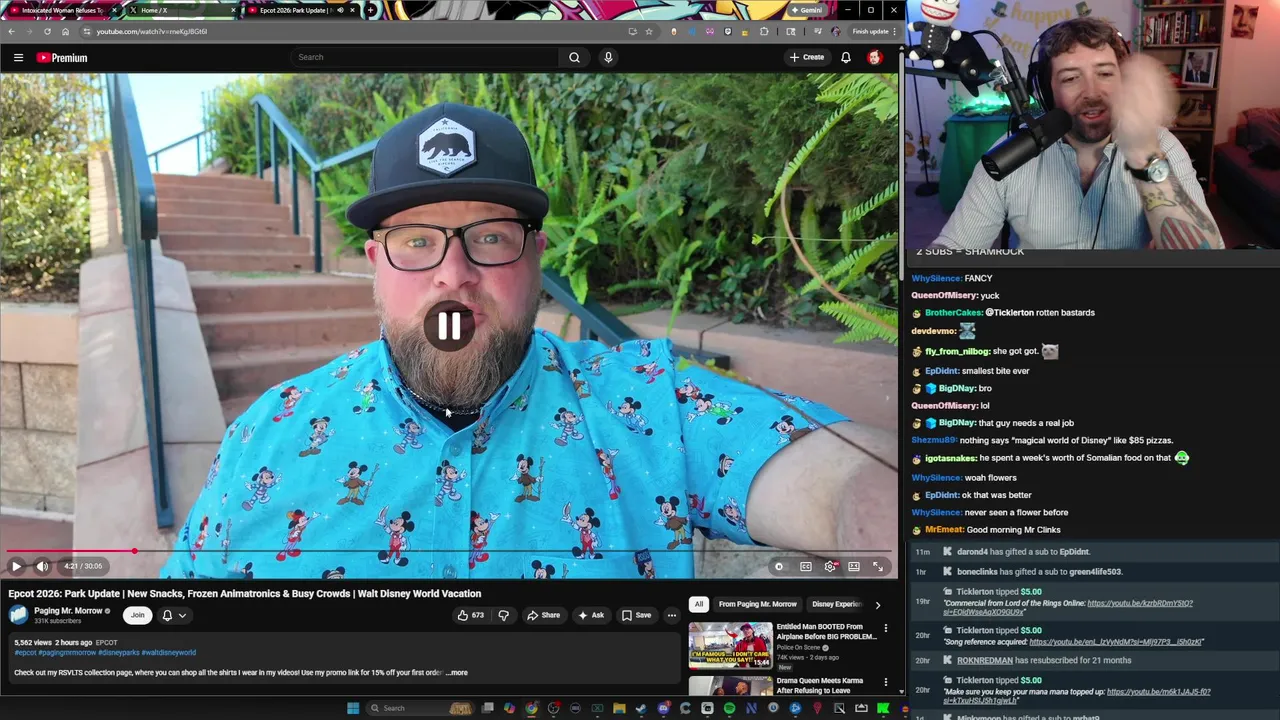Share the Epcot 2026 video
This screenshot has height=720, width=1280.
(x=543, y=615)
